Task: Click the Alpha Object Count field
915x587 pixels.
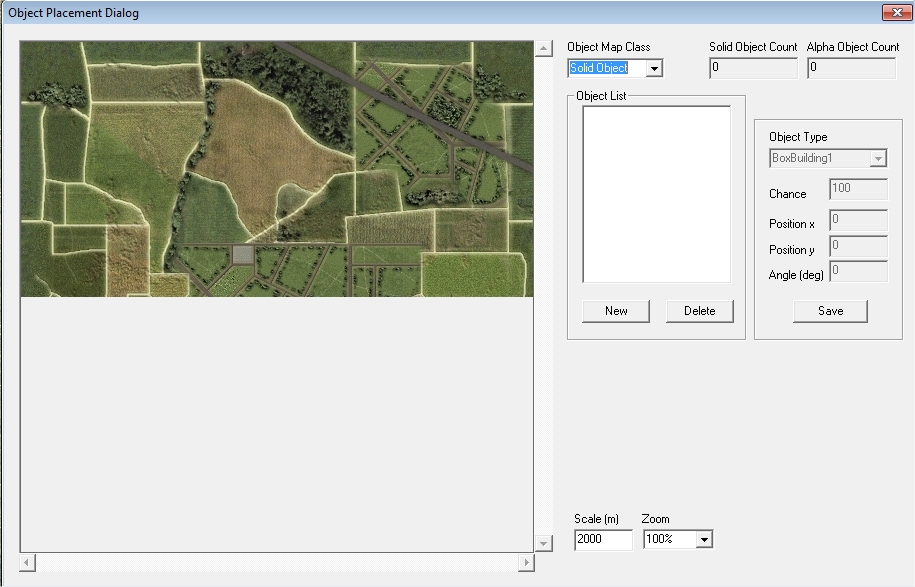Action: pyautogui.click(x=851, y=68)
